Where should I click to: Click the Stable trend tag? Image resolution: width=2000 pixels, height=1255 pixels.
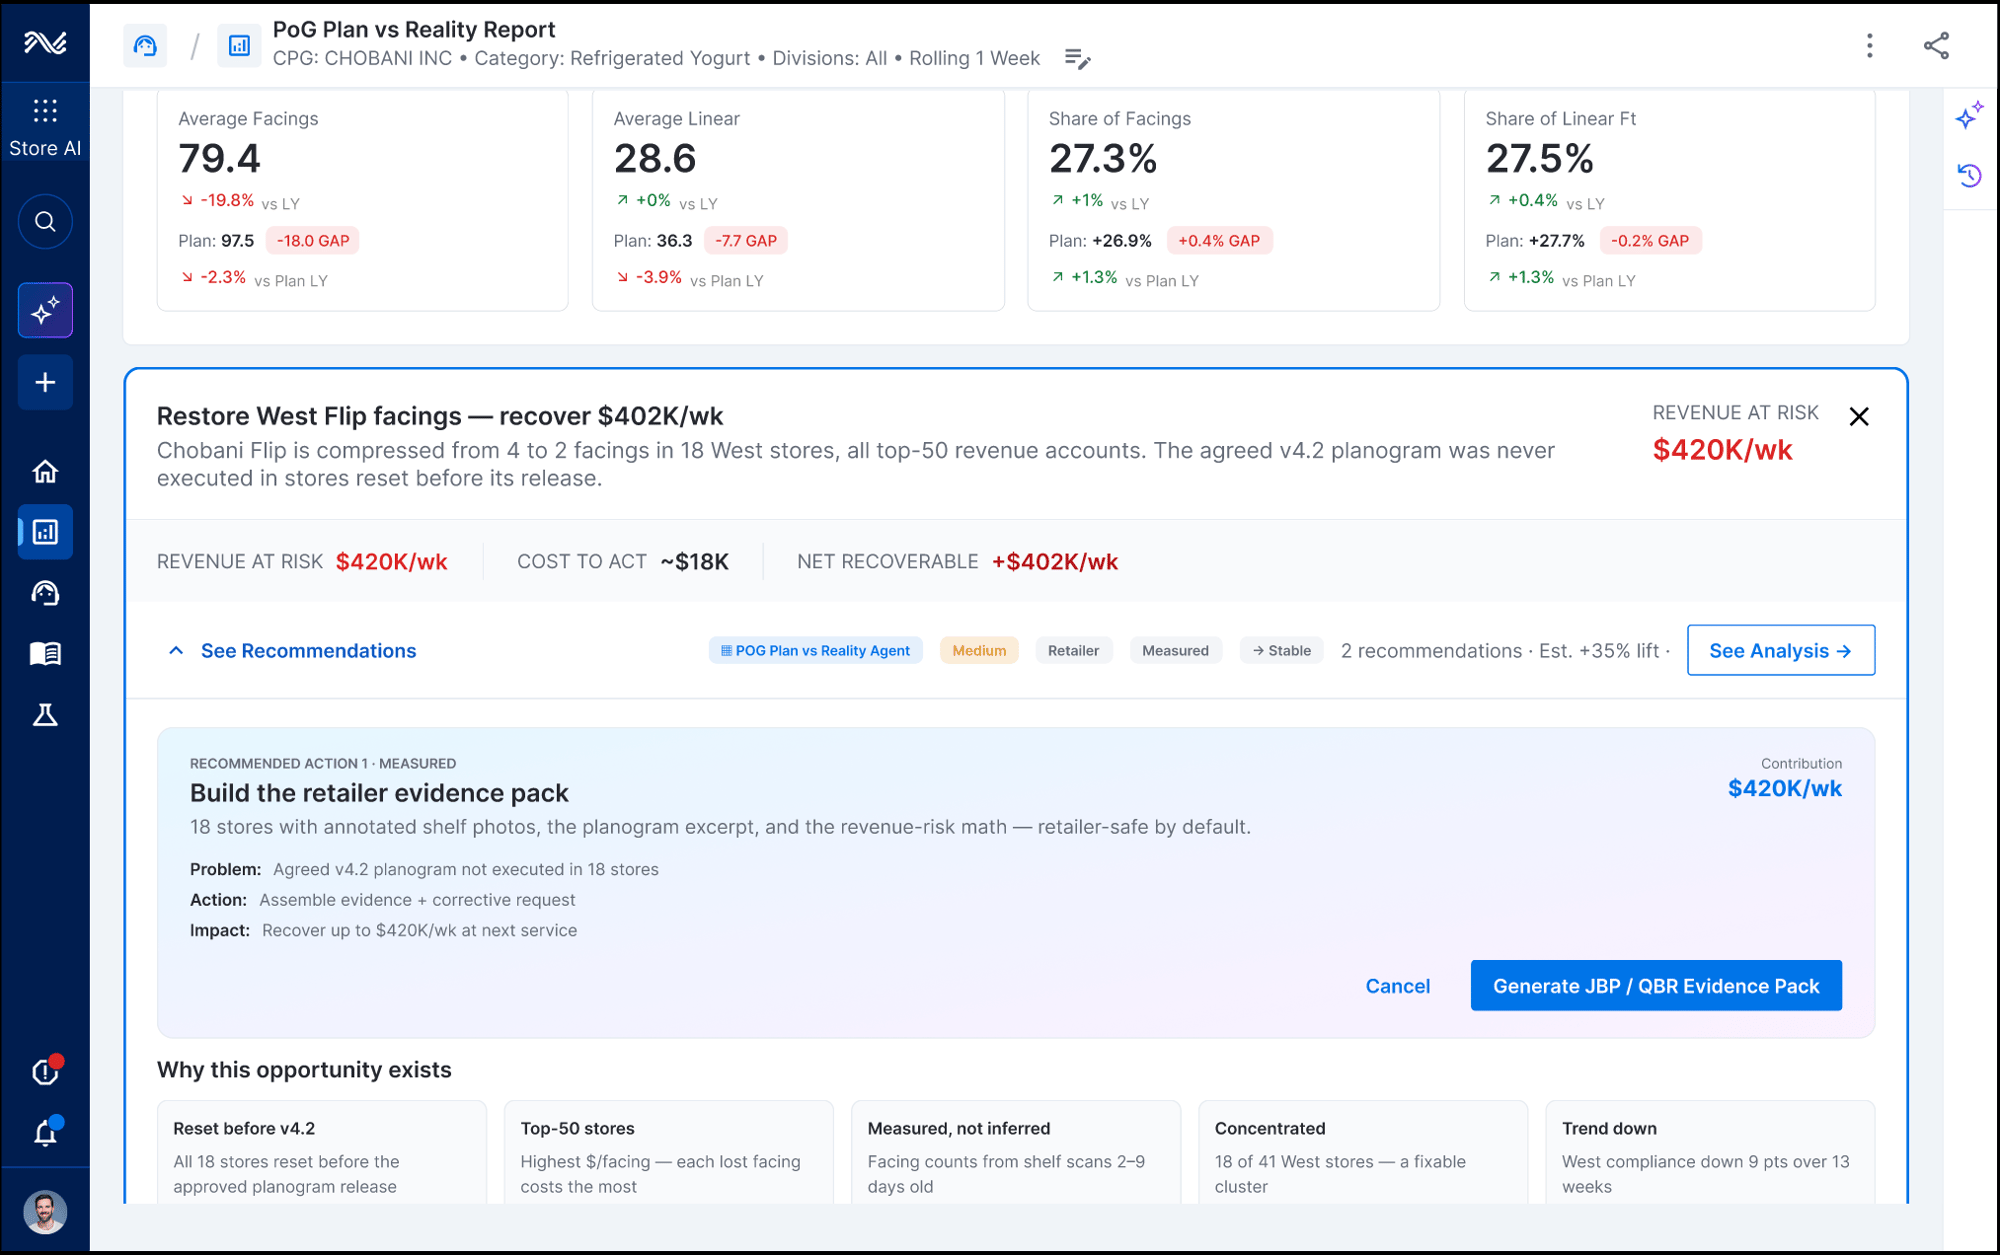(1281, 650)
